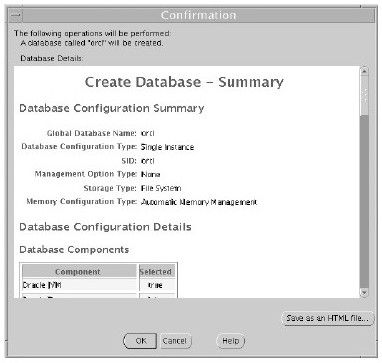
Task: Select the Create Database - Summary heading
Action: coord(184,82)
